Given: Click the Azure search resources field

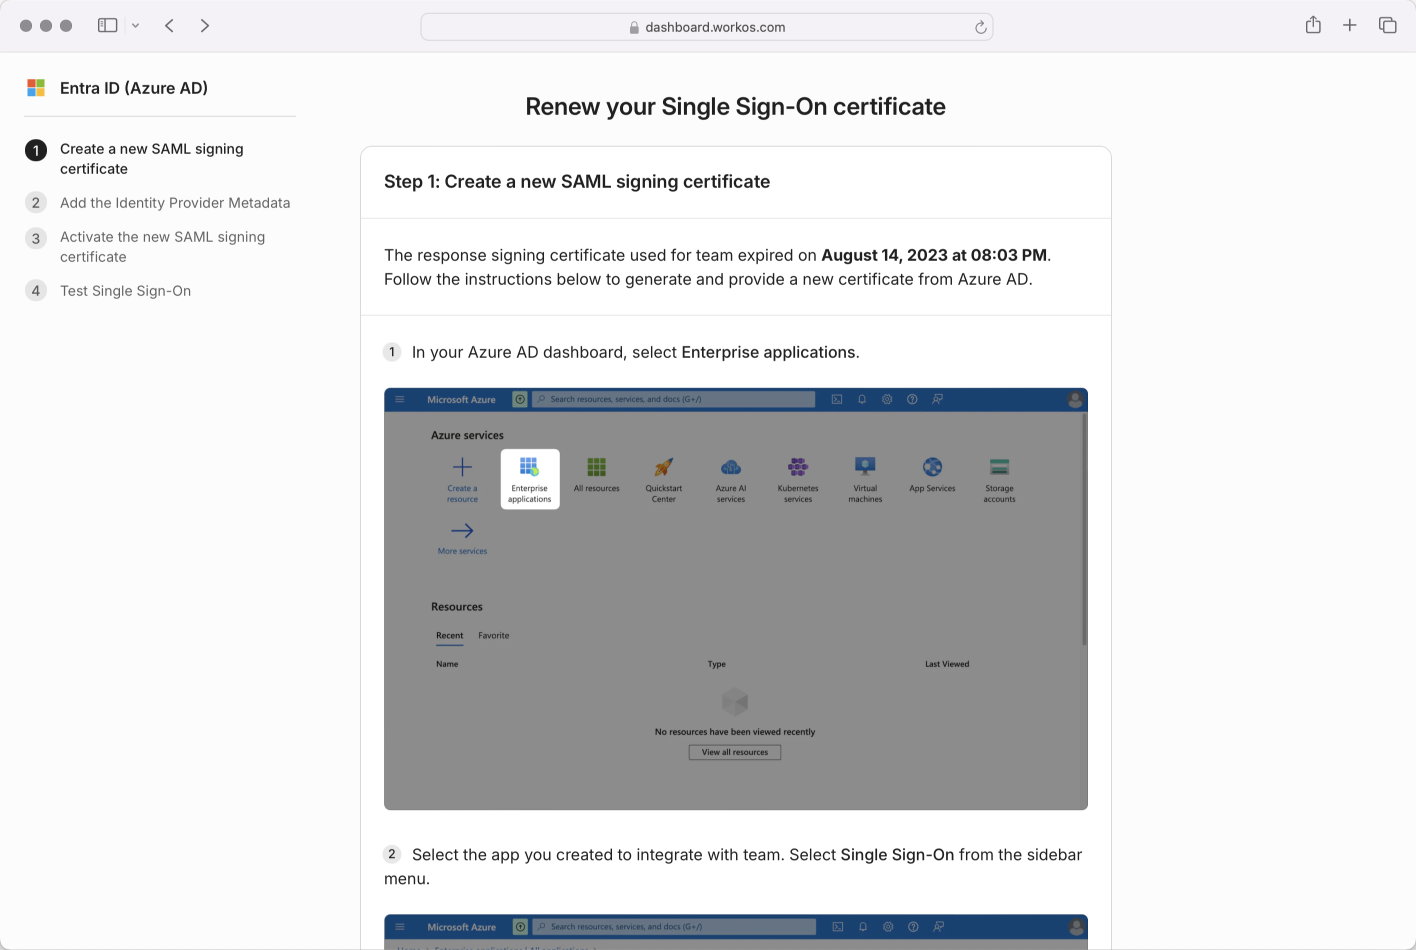Looking at the screenshot, I should pyautogui.click(x=674, y=399).
